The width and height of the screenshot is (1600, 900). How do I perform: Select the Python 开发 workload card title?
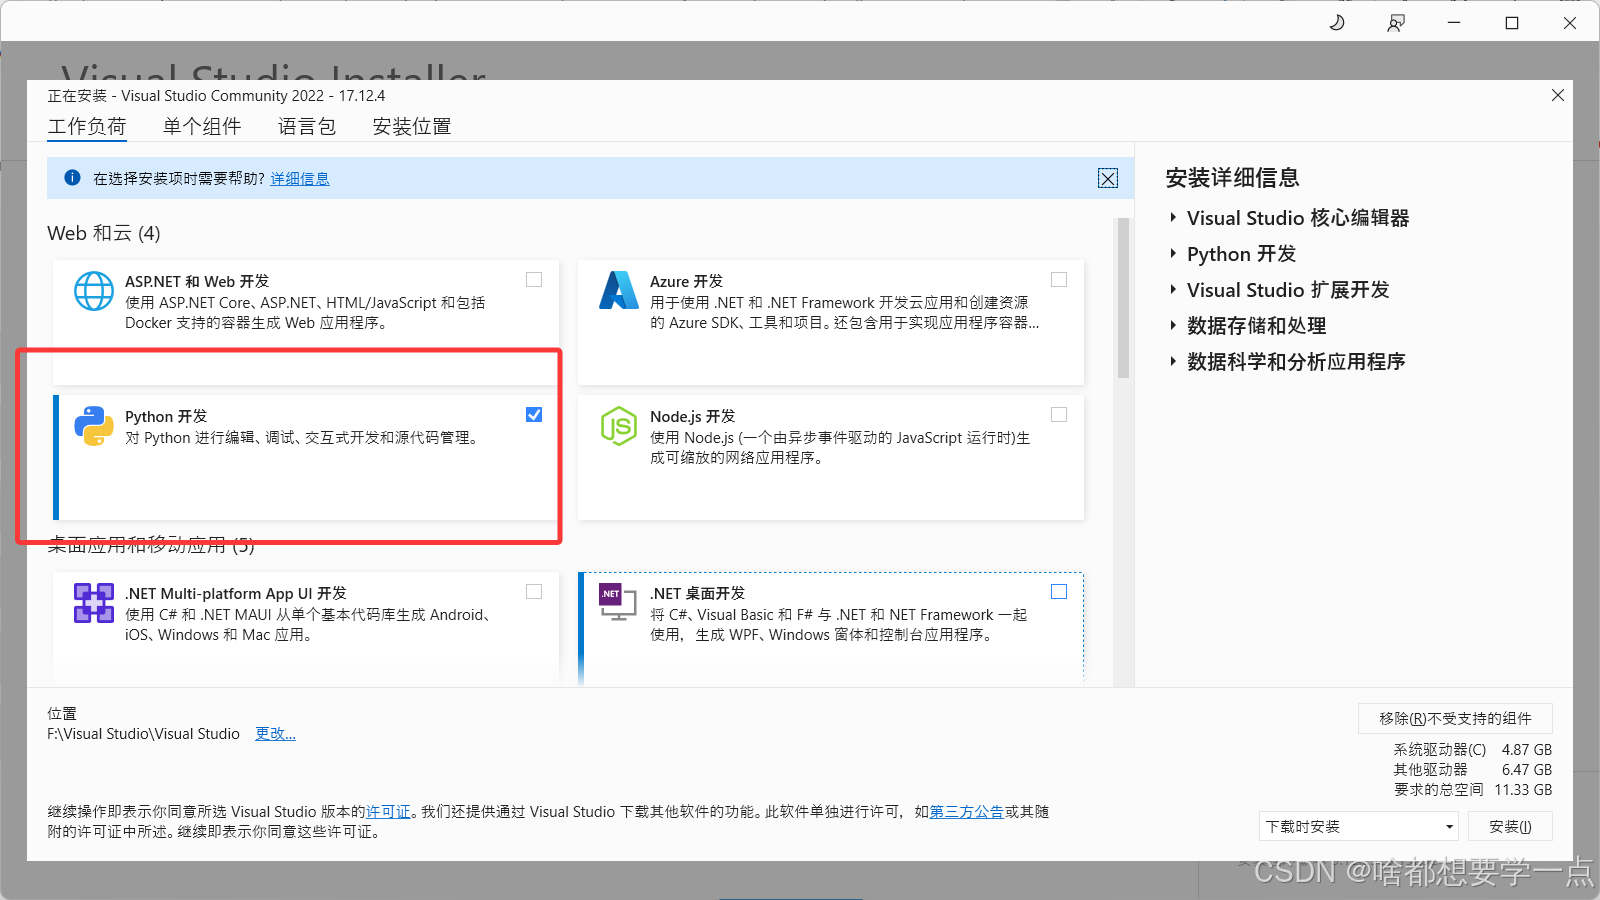coord(166,417)
